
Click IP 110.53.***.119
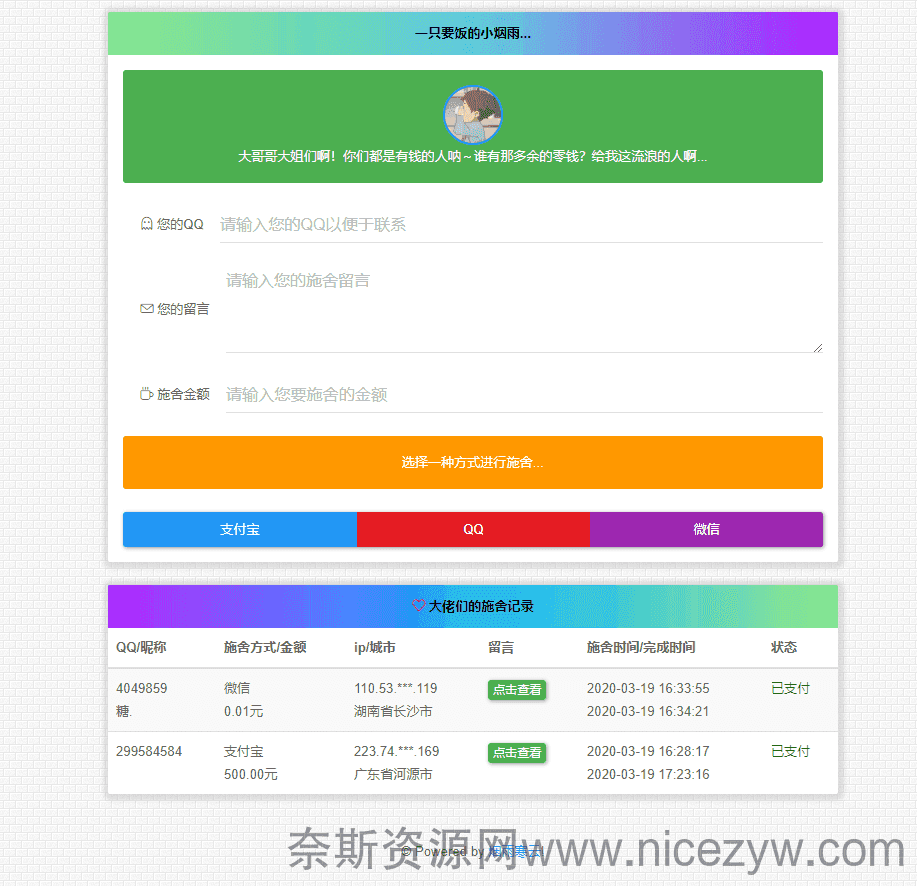coord(395,688)
